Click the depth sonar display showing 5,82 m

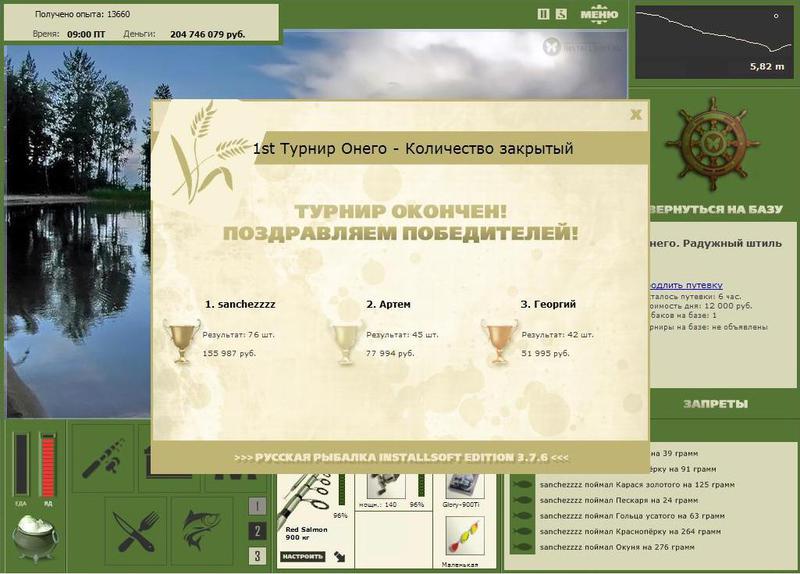tap(713, 42)
